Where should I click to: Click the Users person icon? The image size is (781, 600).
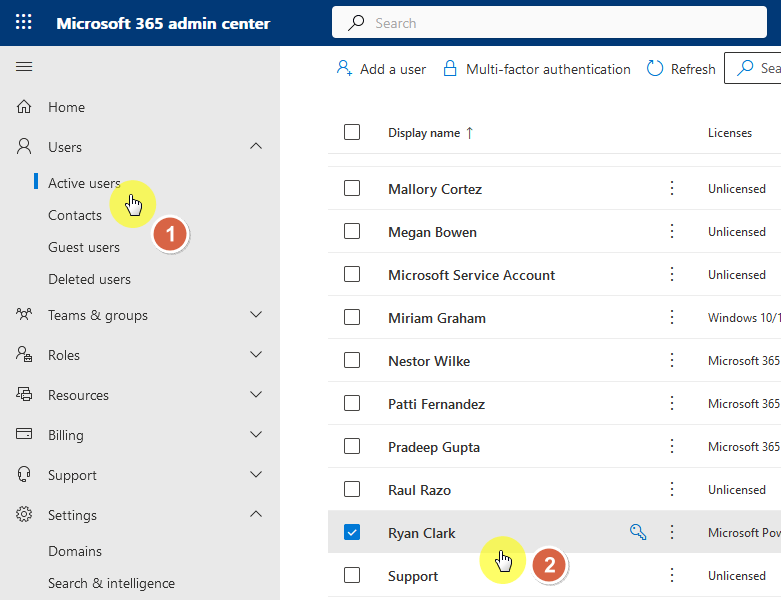click(24, 147)
